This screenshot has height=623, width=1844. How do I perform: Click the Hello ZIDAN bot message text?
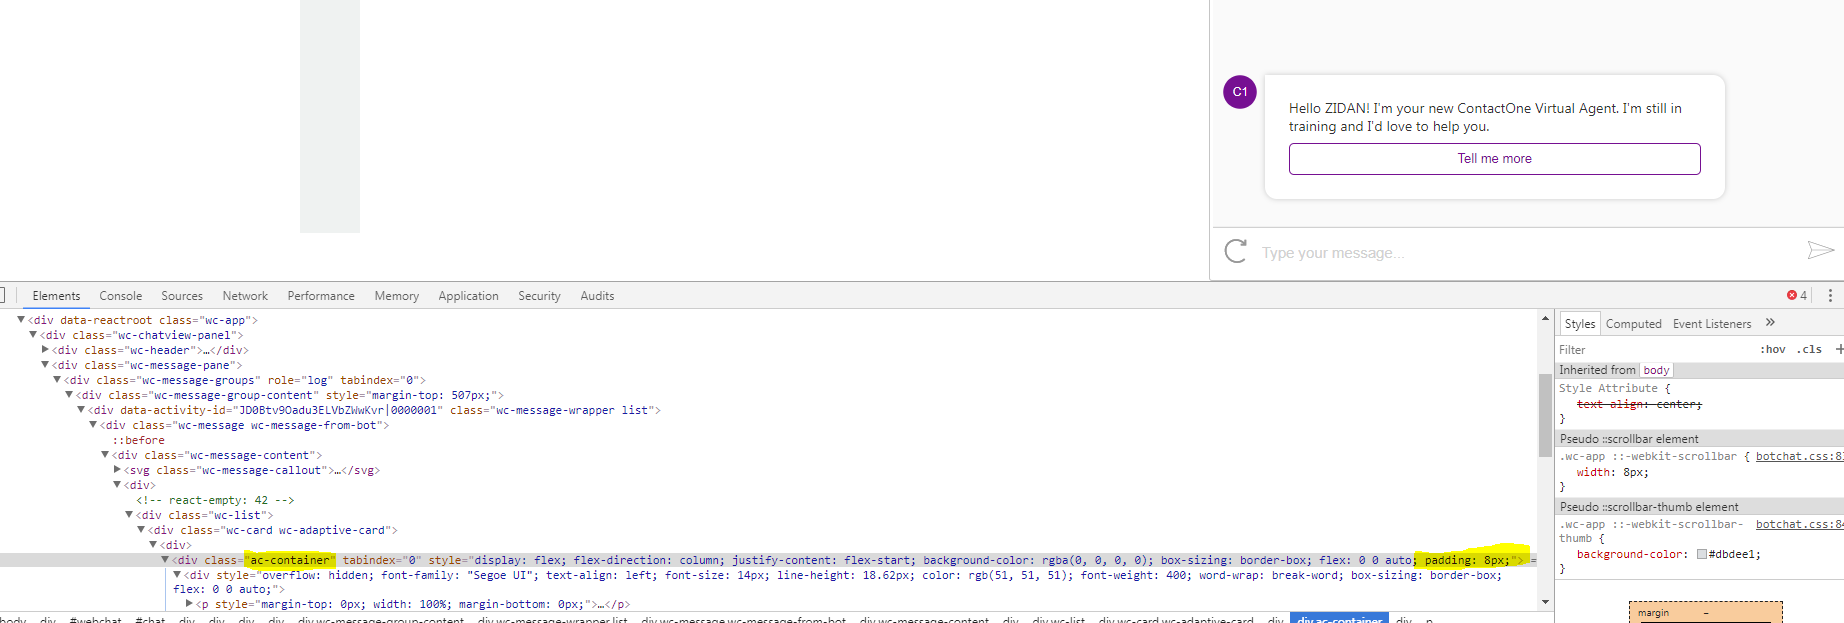coord(1485,117)
